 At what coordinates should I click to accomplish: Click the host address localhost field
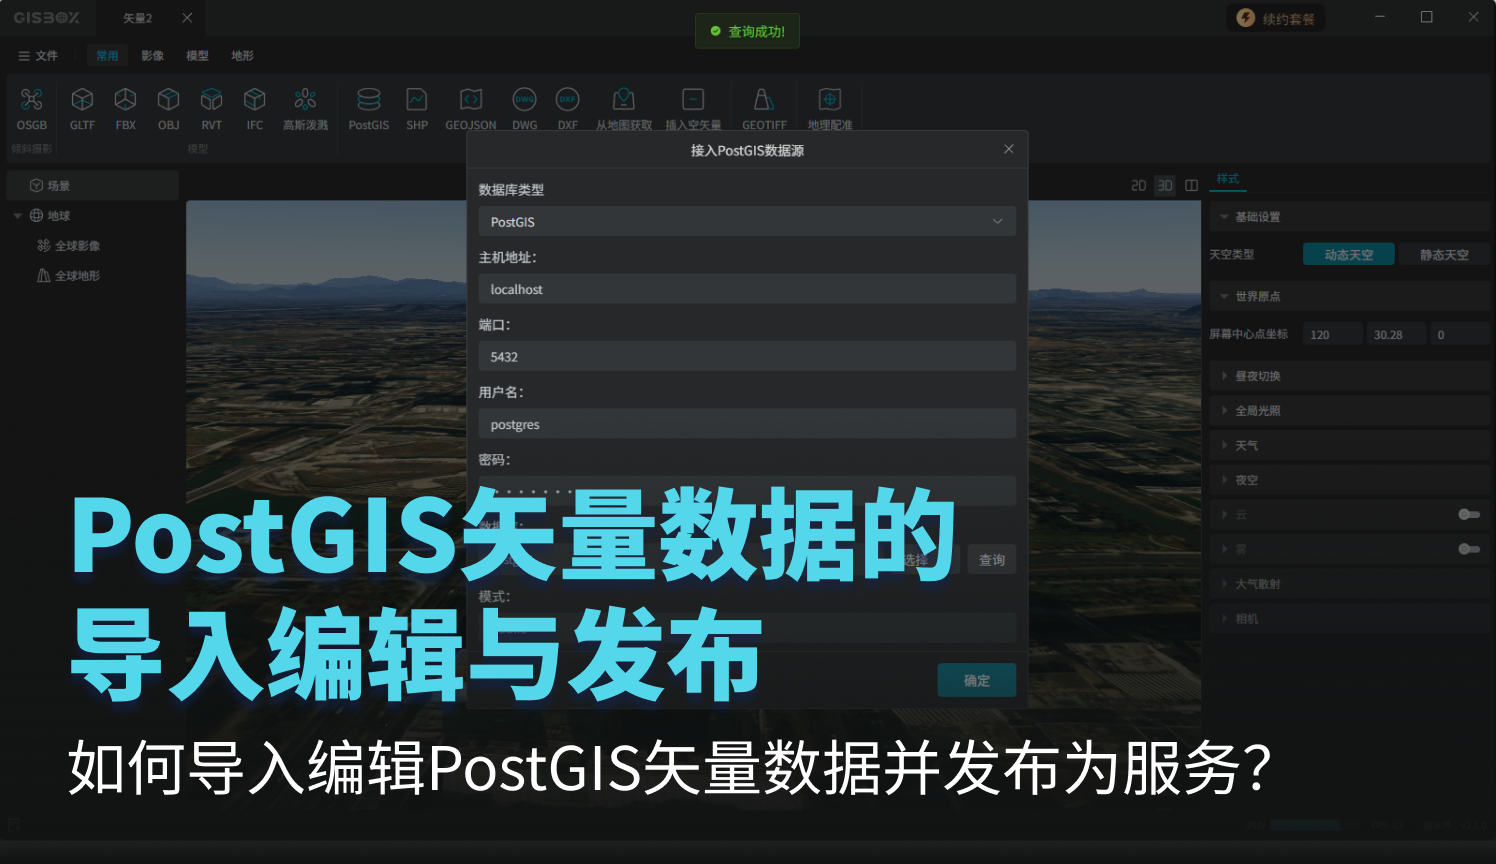point(746,289)
